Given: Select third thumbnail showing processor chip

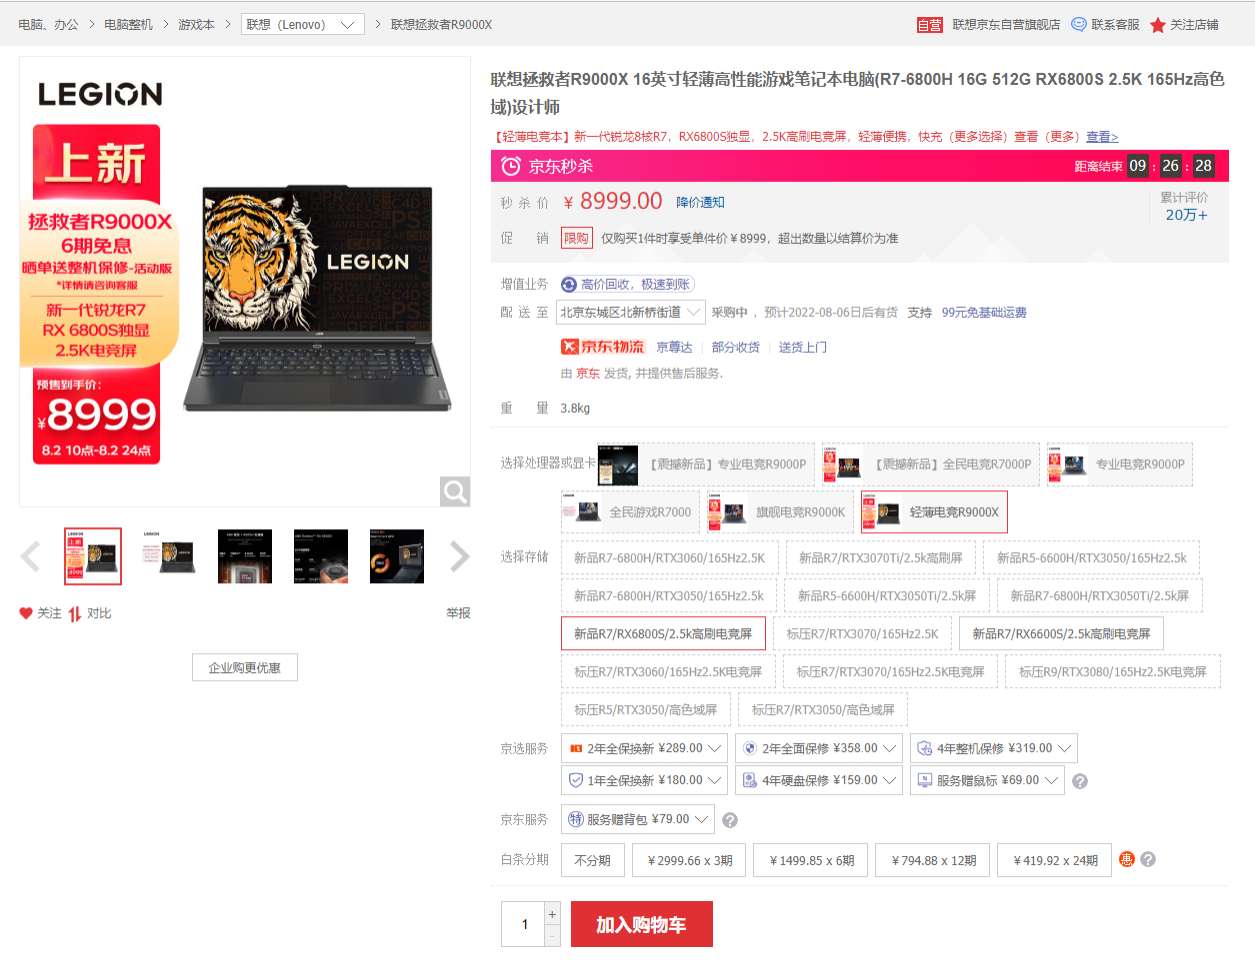Looking at the screenshot, I should (245, 556).
